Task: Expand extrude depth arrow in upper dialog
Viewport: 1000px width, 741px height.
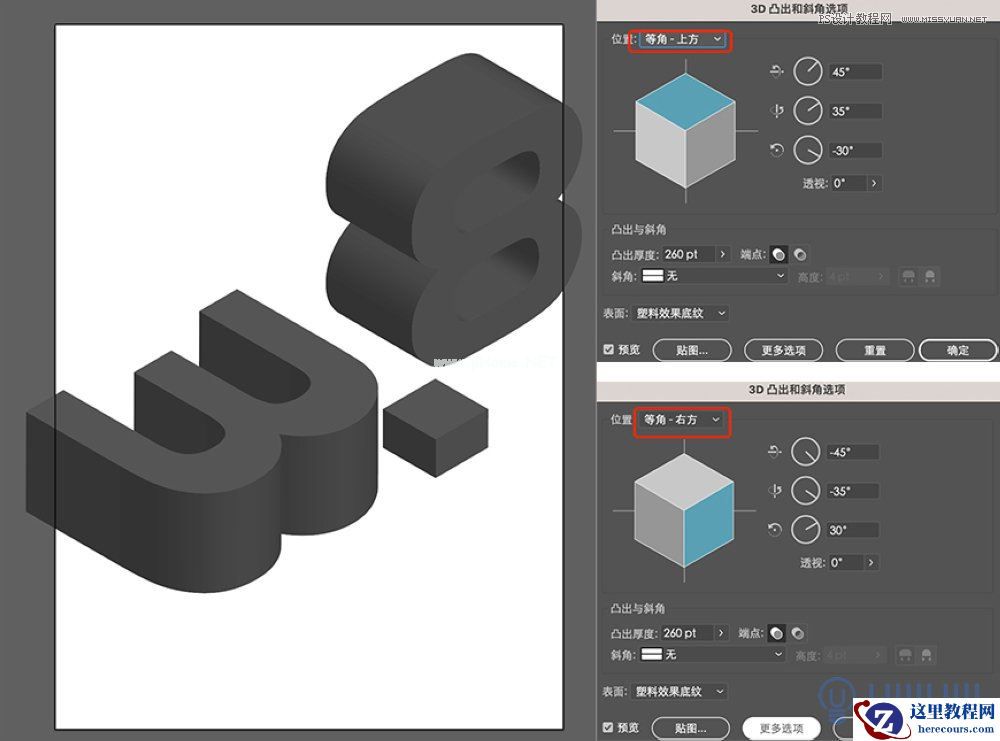Action: tap(723, 254)
